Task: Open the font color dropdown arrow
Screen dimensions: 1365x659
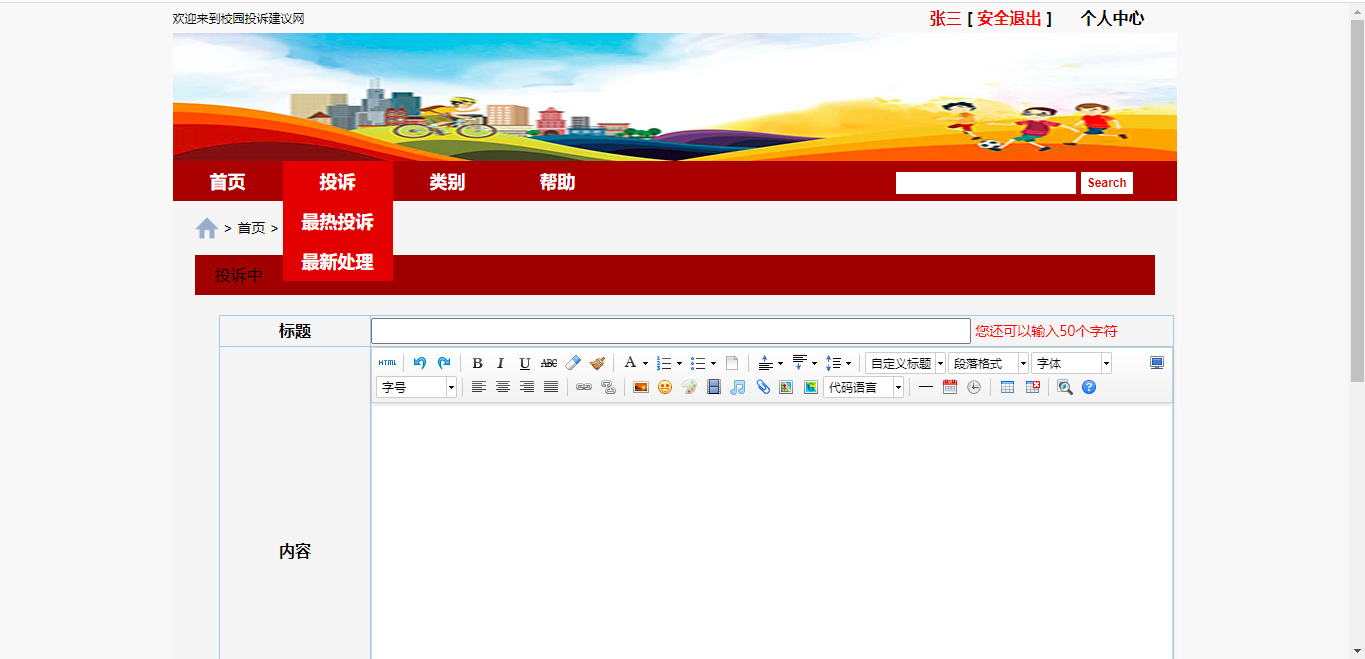Action: (x=645, y=363)
